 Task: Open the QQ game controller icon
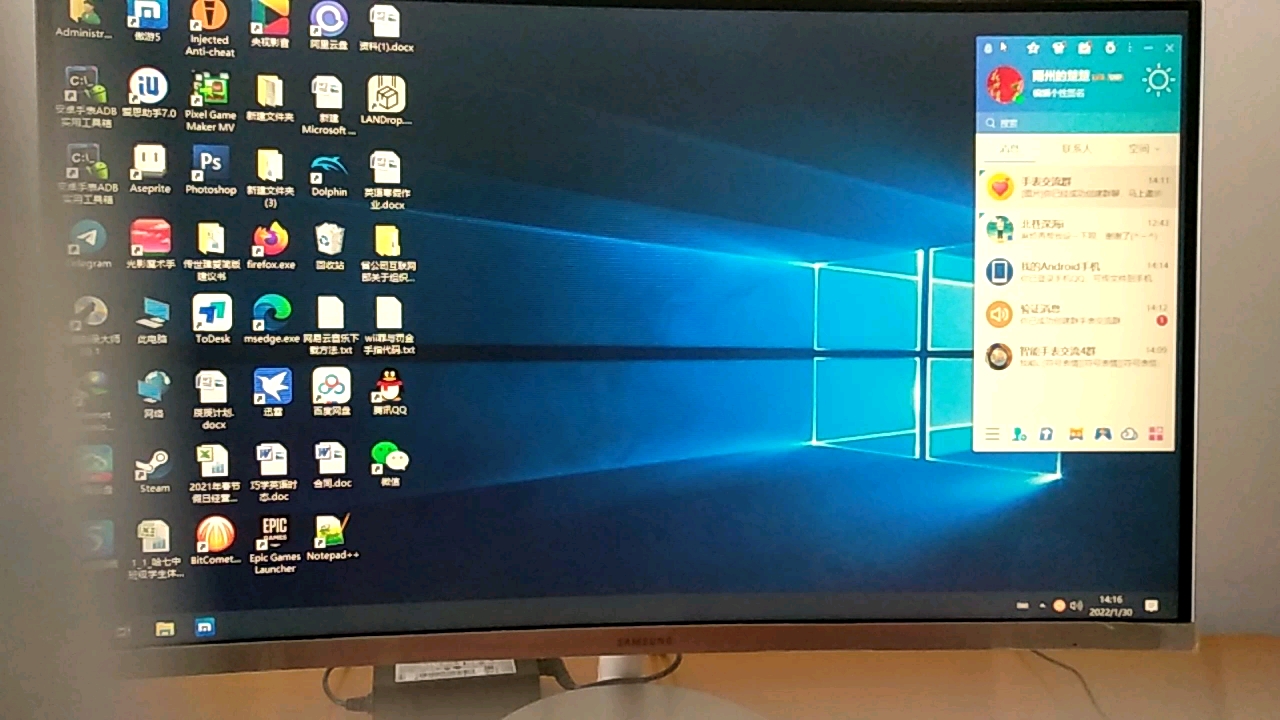pyautogui.click(x=1102, y=434)
